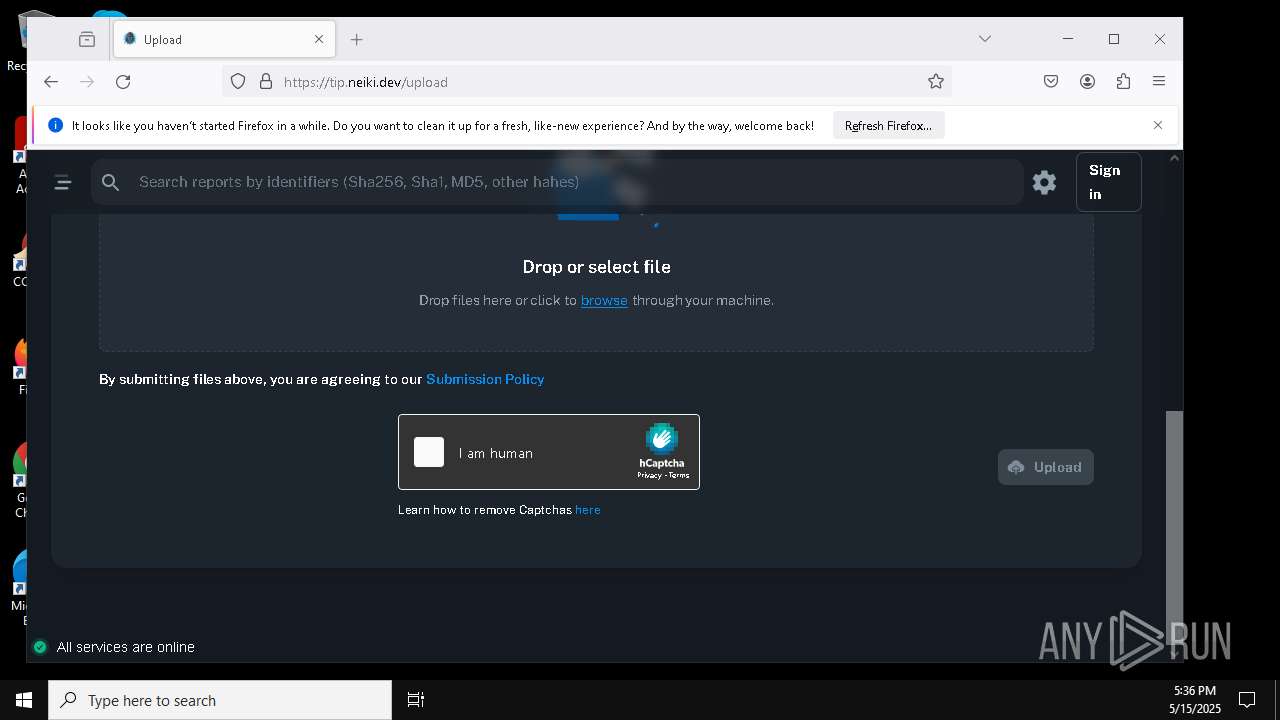Click the search magnifier icon
Screen dimensions: 1280x720
111,182
